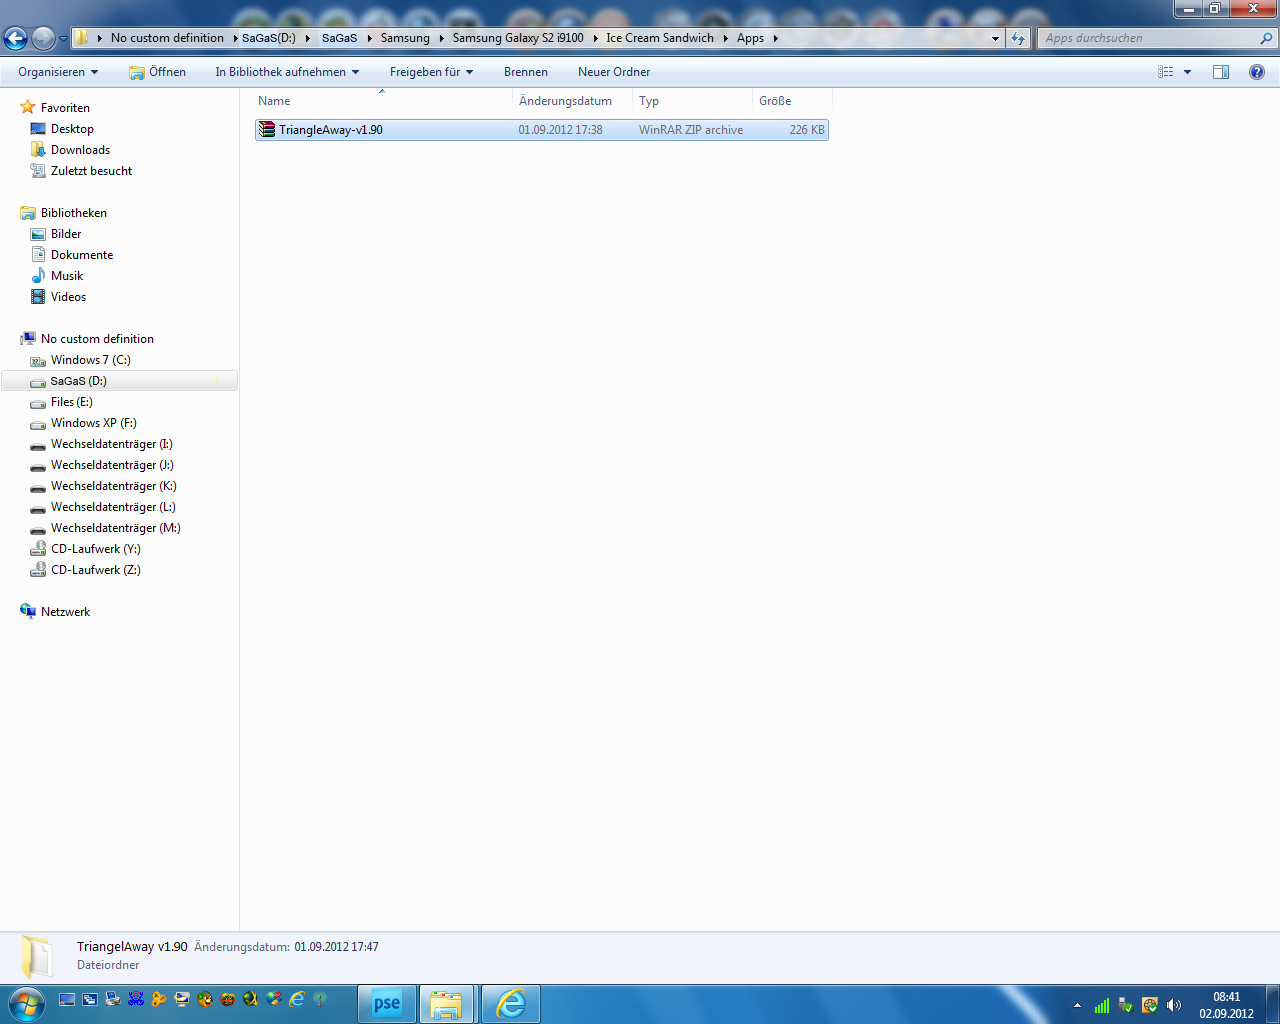Click the safely remove hardware tray icon
Screen dimensions: 1280x1024
(x=1125, y=1005)
